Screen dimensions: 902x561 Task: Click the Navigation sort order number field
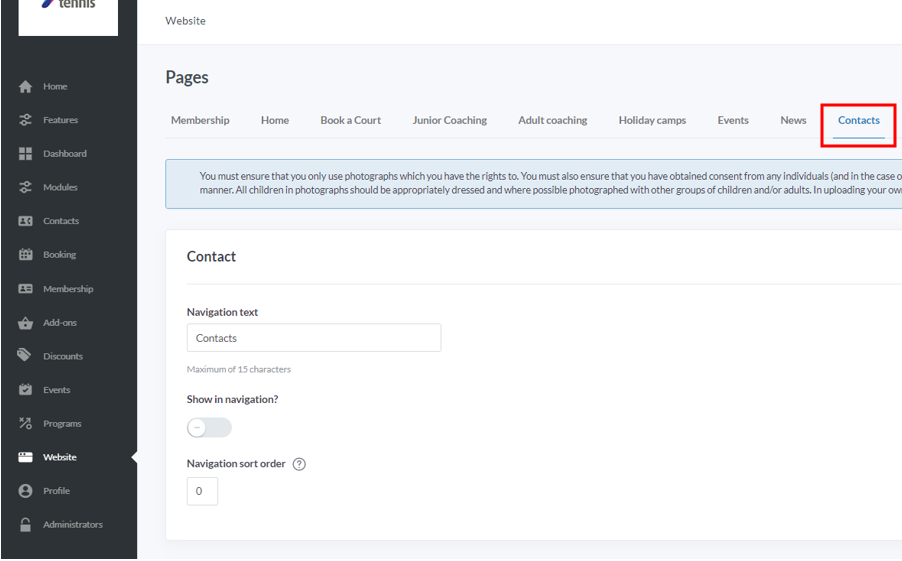202,491
